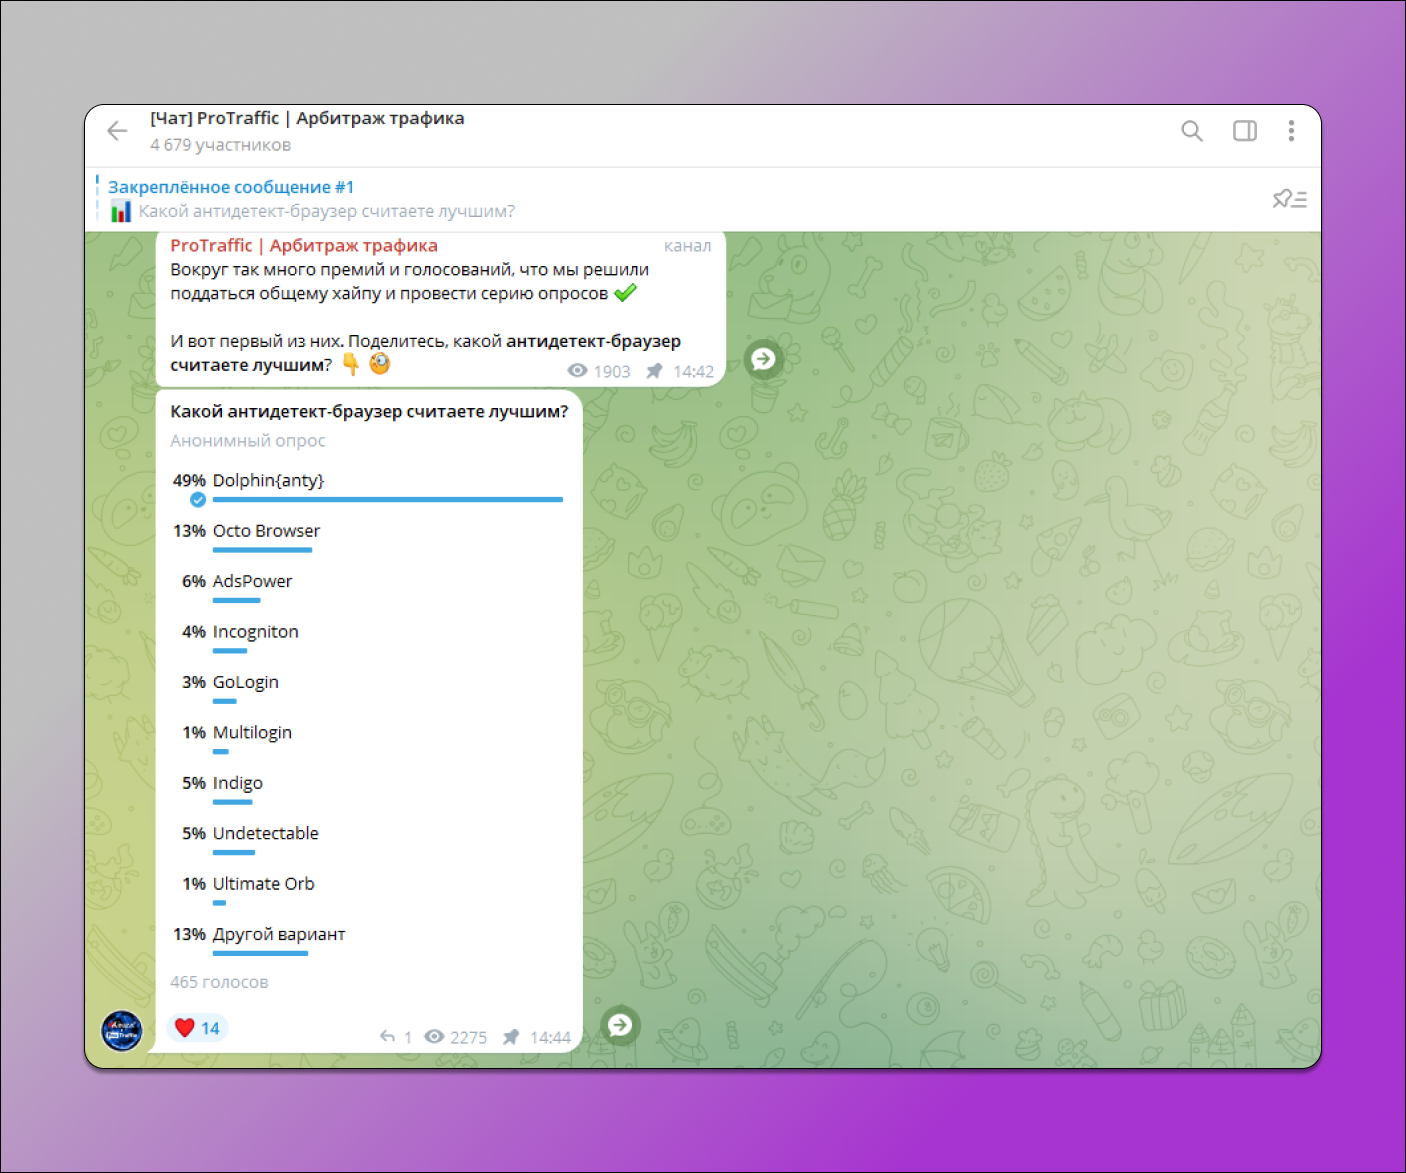Vote for the AdsPower option

[252, 581]
